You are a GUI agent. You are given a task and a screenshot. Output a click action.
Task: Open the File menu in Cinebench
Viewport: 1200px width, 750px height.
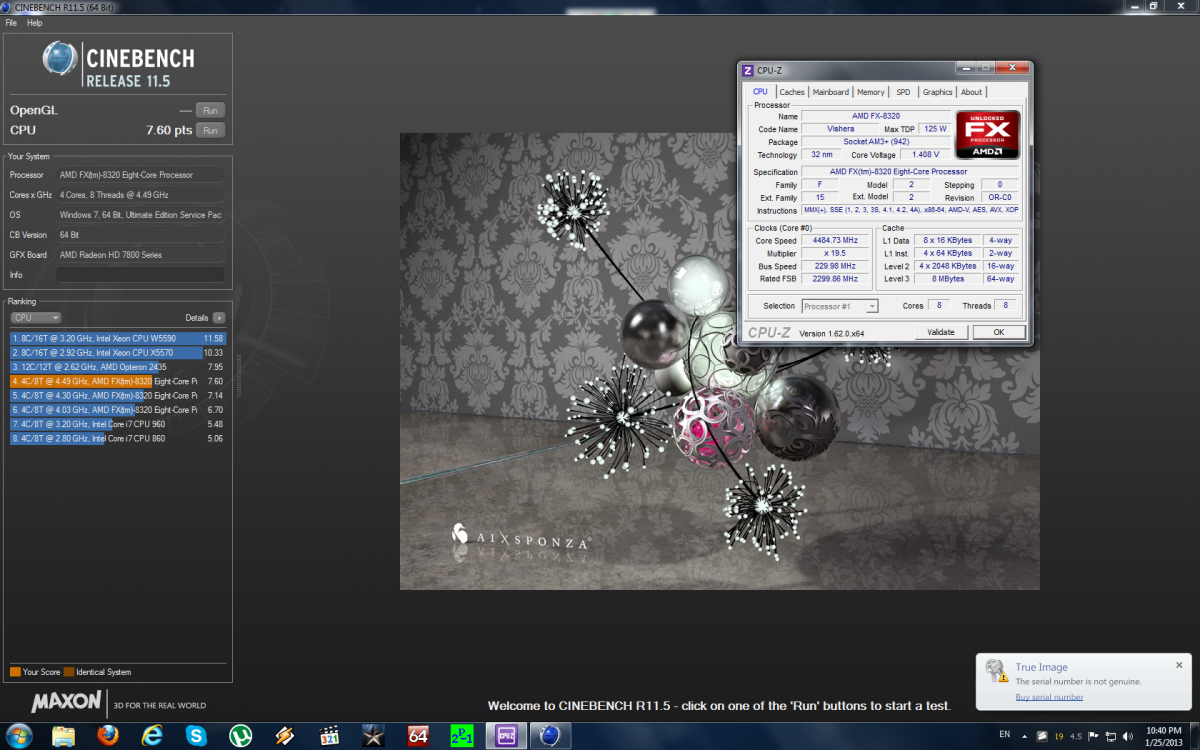click(x=11, y=22)
